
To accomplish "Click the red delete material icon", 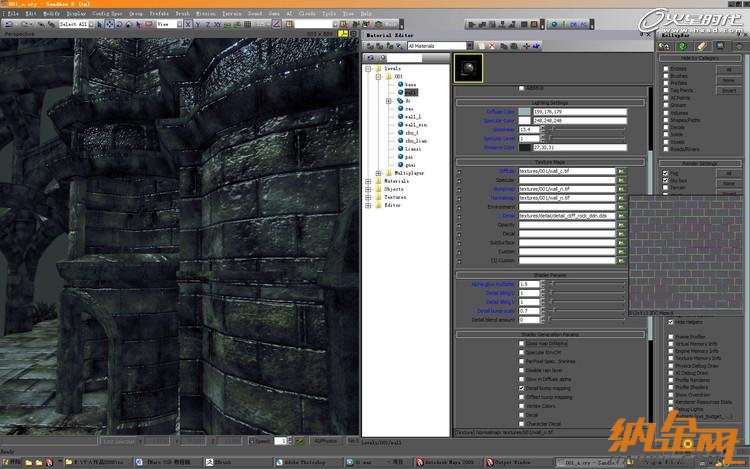I will pos(490,46).
